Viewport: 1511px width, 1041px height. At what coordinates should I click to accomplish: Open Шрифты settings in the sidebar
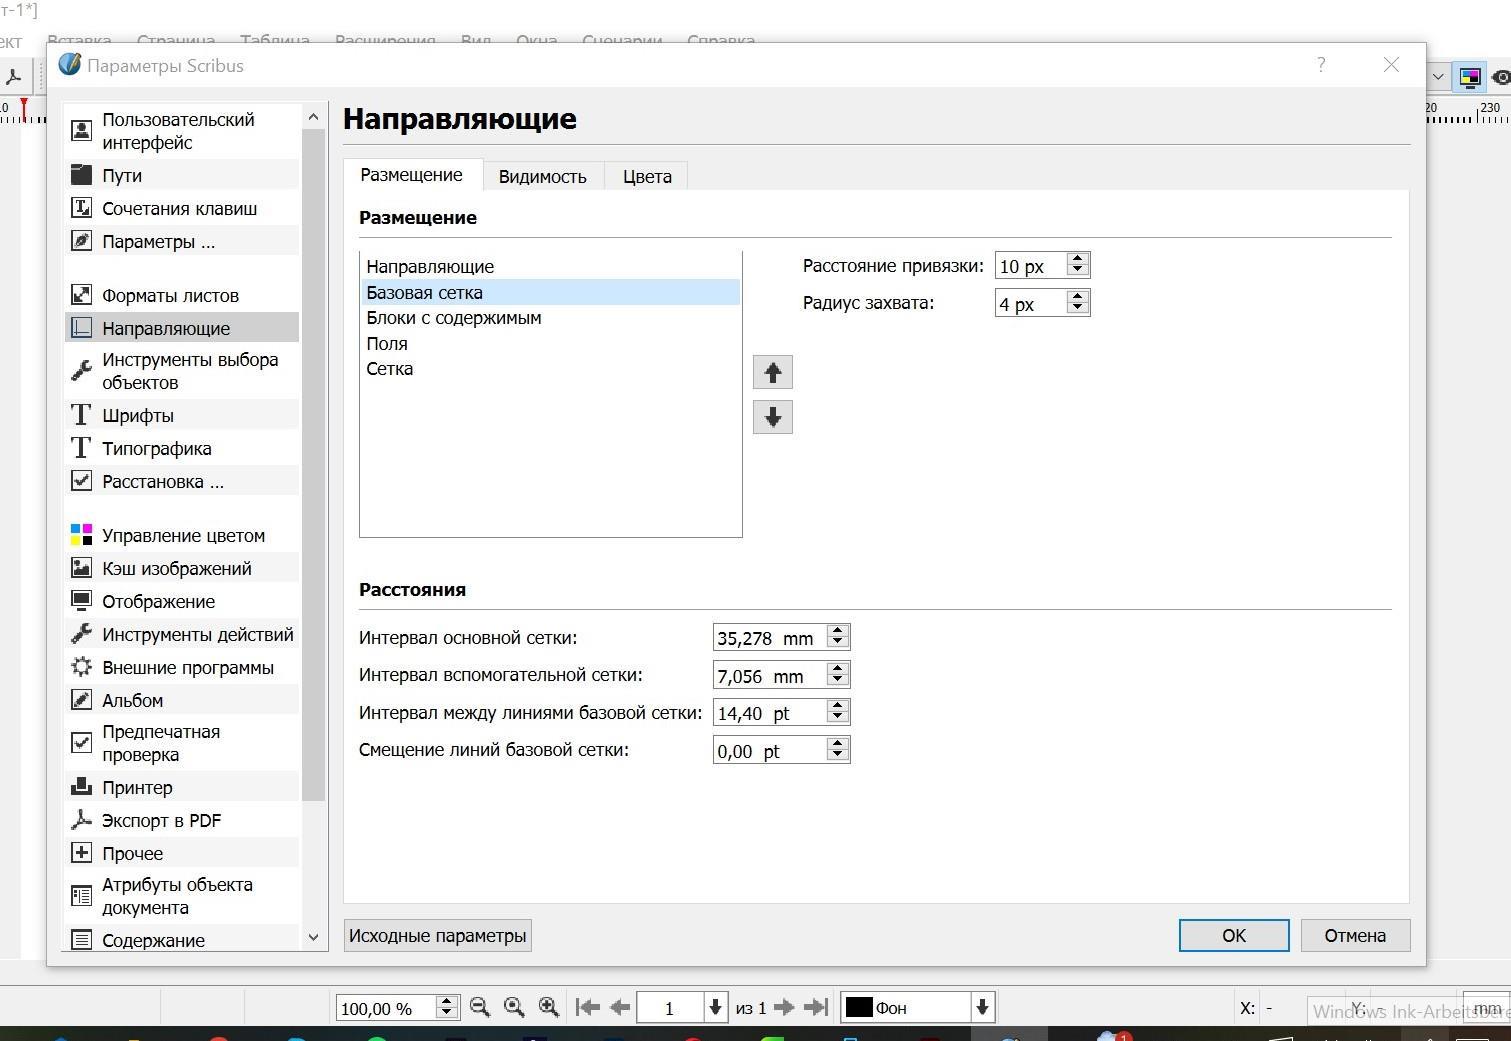click(x=138, y=415)
